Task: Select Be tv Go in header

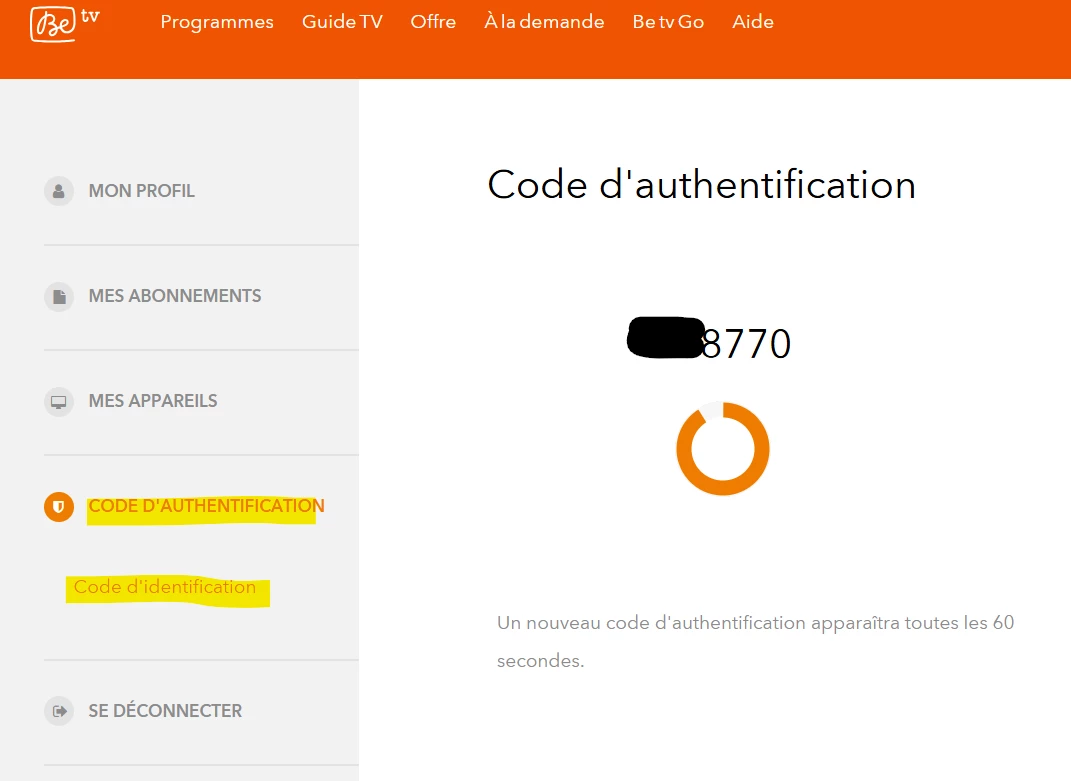Action: click(668, 22)
